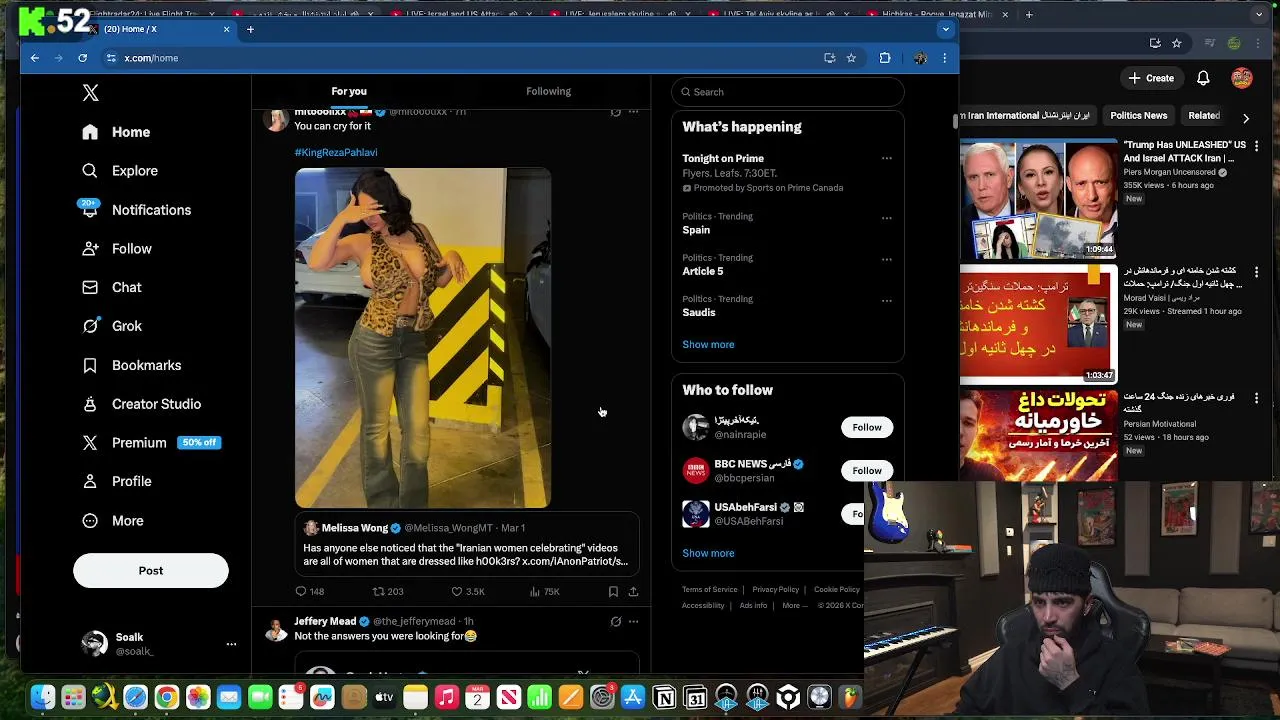The image size is (1280, 720).
Task: Click YouTube Create button
Action: point(1151,78)
